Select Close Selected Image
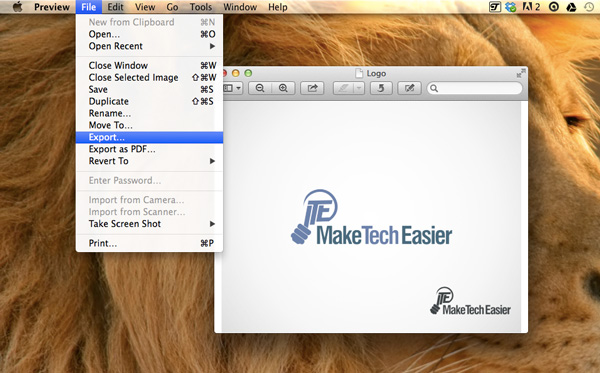This screenshot has height=373, width=600. 149,77
